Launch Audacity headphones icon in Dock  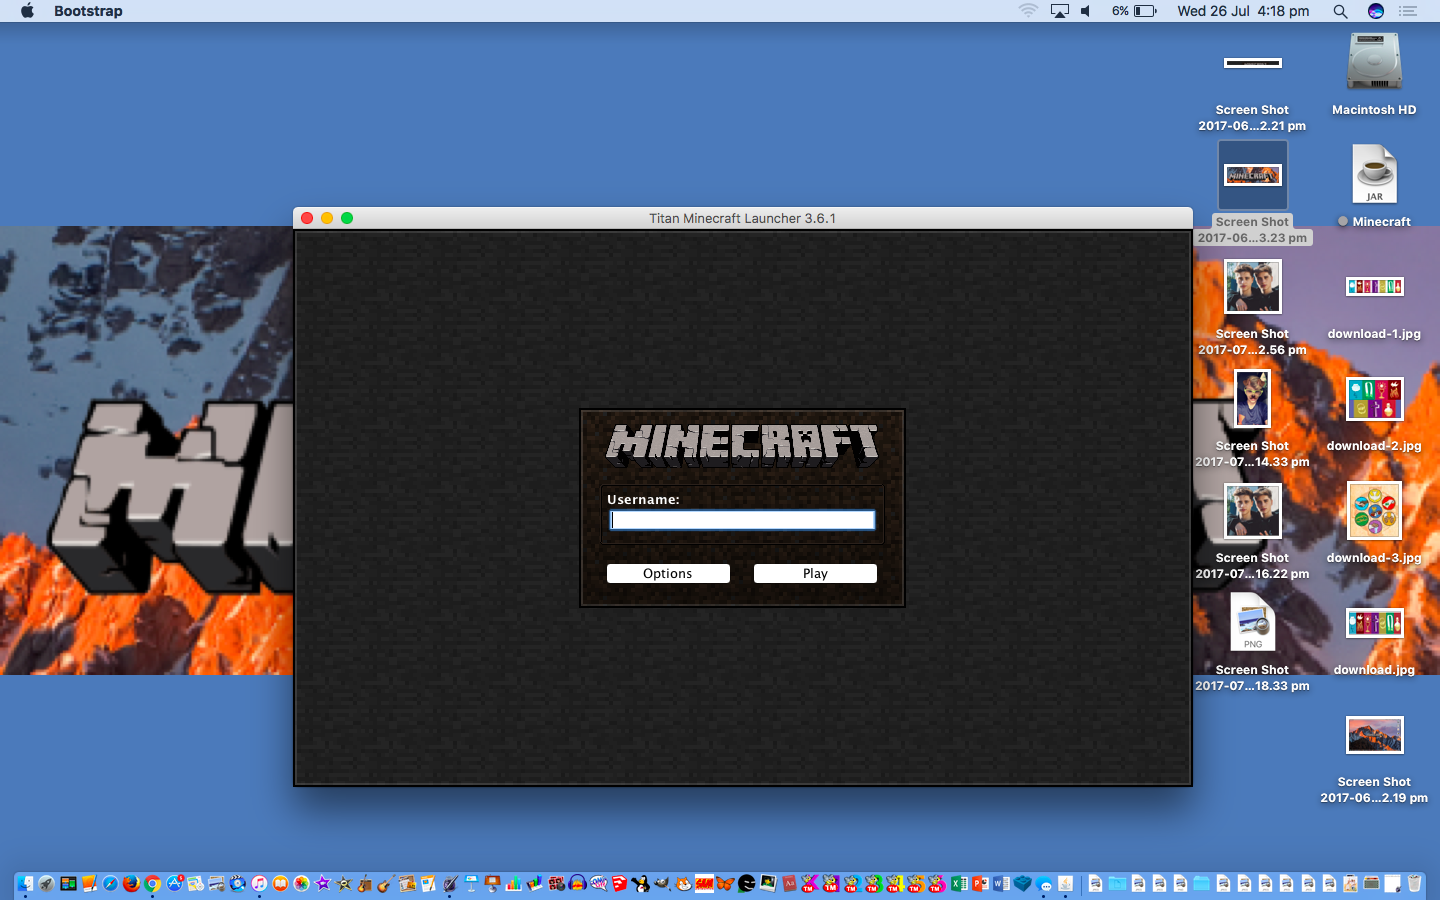577,883
